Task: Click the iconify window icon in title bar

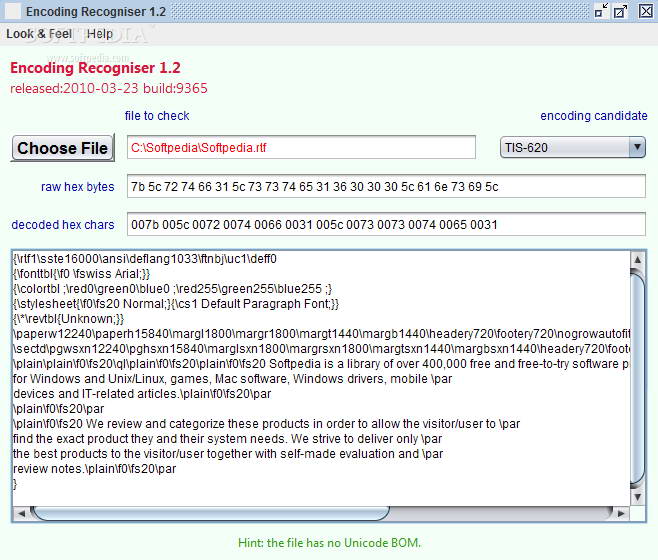Action: coord(601,11)
